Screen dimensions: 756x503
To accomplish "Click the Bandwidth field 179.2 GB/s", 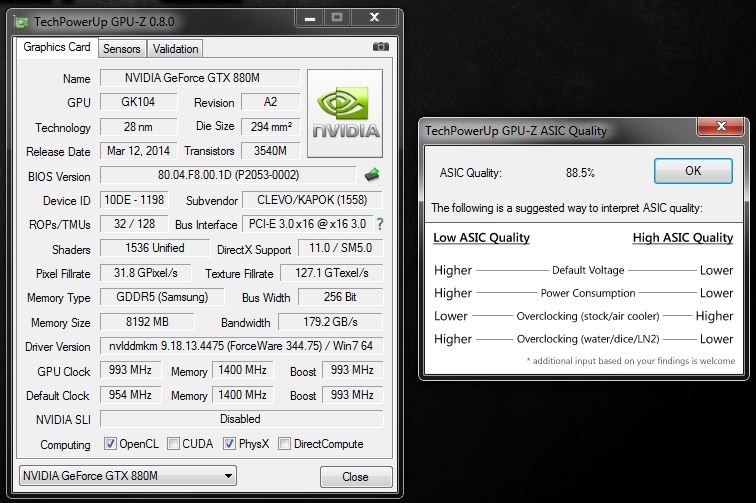I will [x=330, y=322].
